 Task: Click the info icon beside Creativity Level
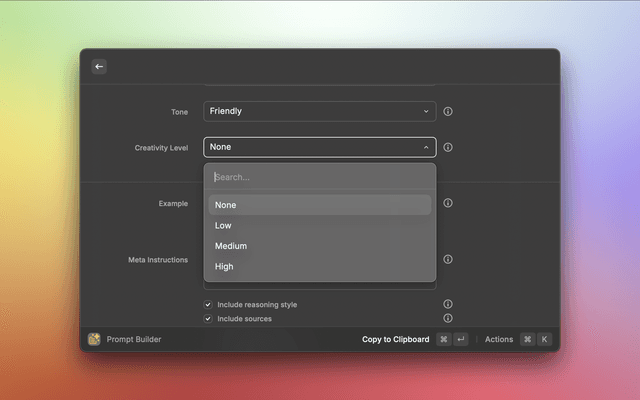(x=448, y=147)
